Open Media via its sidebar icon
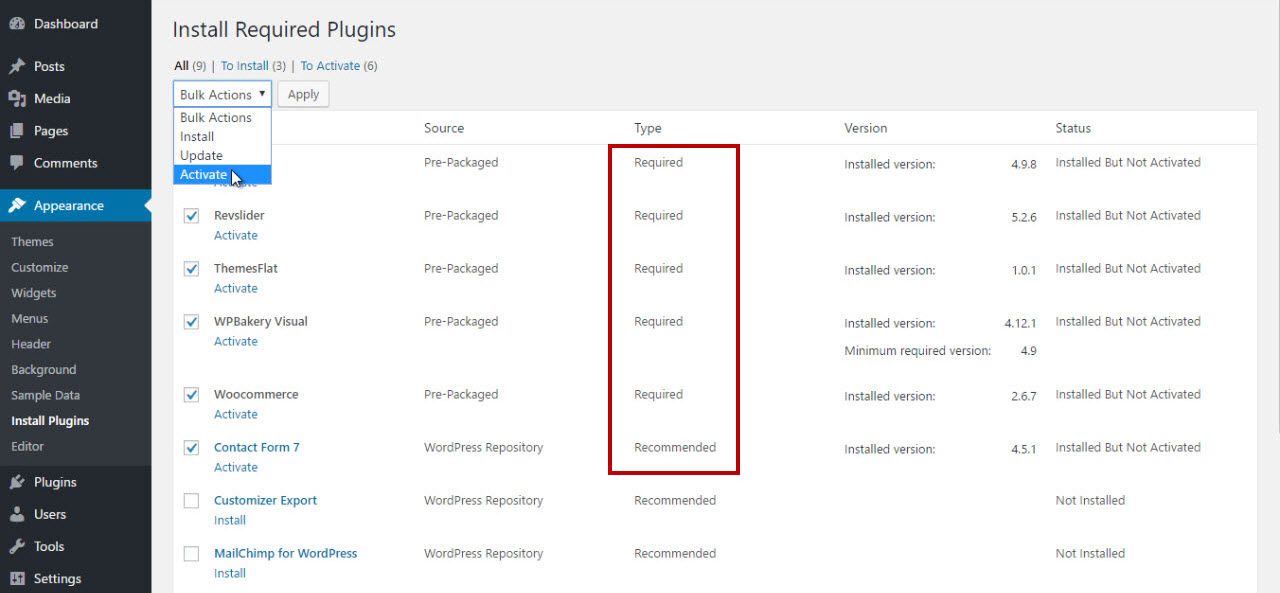The image size is (1280, 593). point(17,99)
